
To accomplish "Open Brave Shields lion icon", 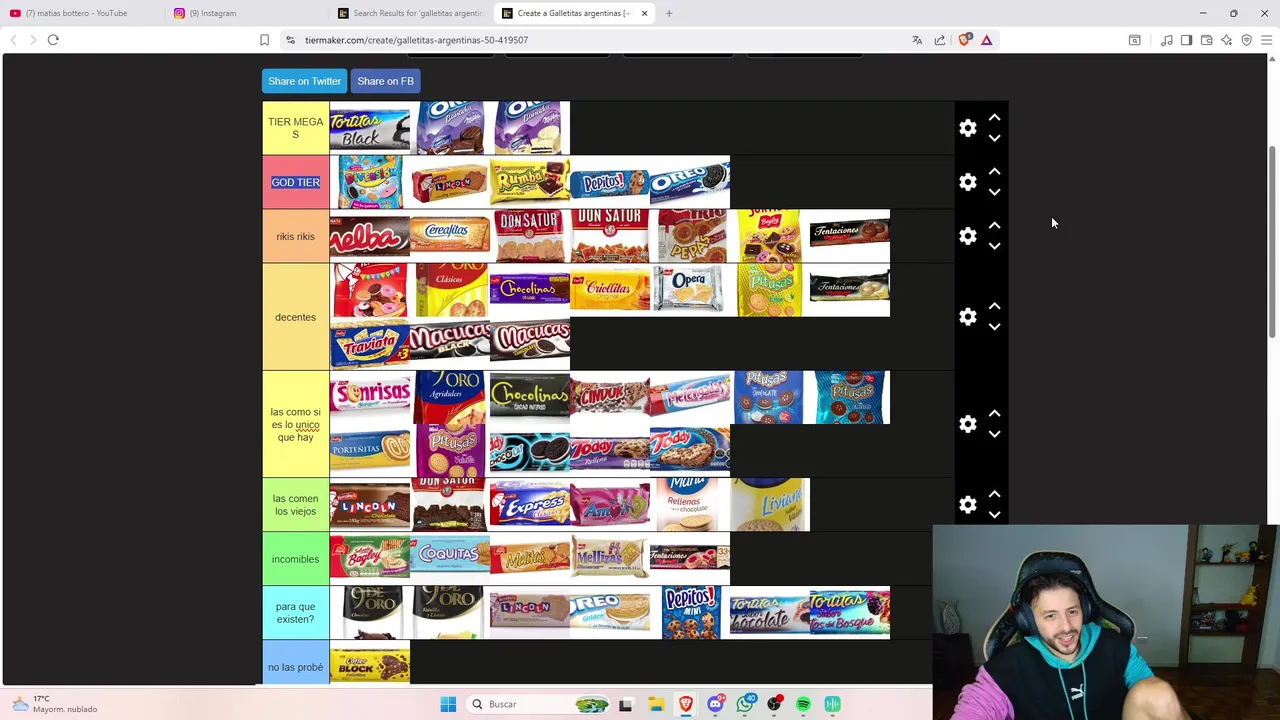I will (964, 40).
